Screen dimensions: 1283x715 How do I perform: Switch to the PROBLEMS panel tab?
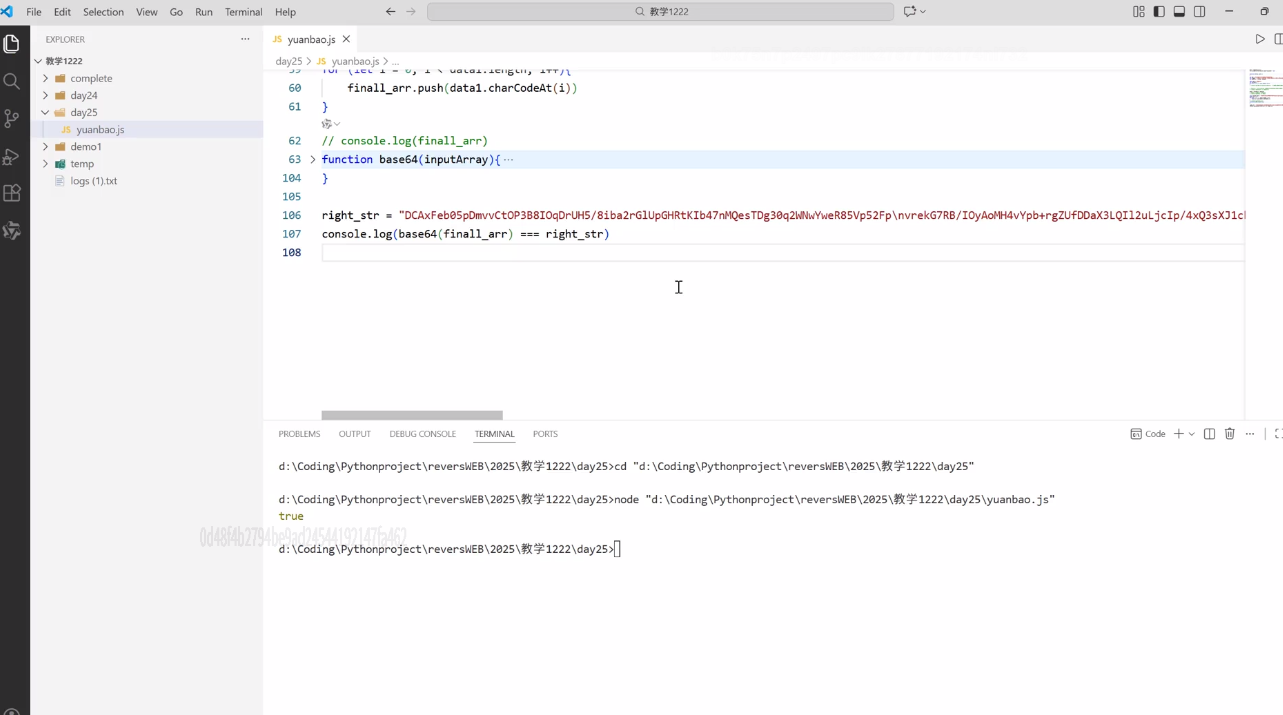click(x=299, y=434)
